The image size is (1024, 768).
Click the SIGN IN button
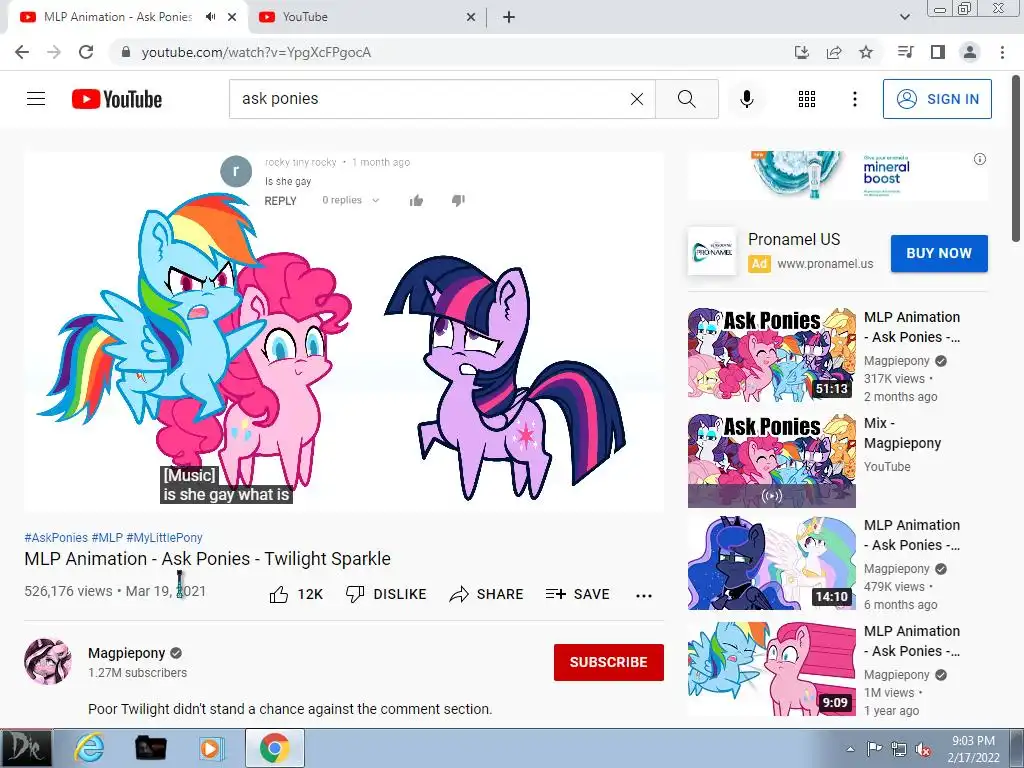pyautogui.click(x=937, y=99)
